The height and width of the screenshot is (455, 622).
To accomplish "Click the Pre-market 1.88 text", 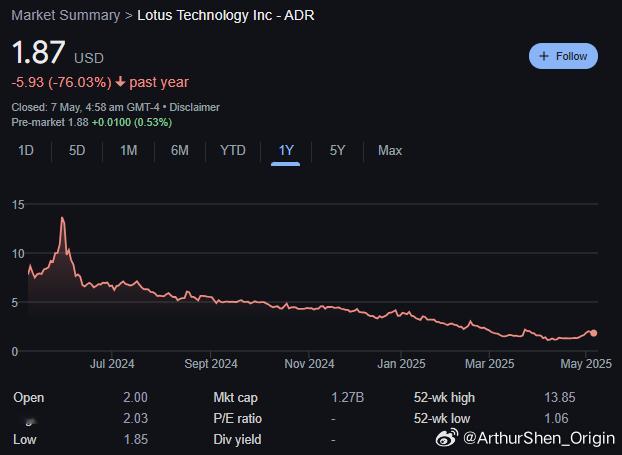I will 50,122.
